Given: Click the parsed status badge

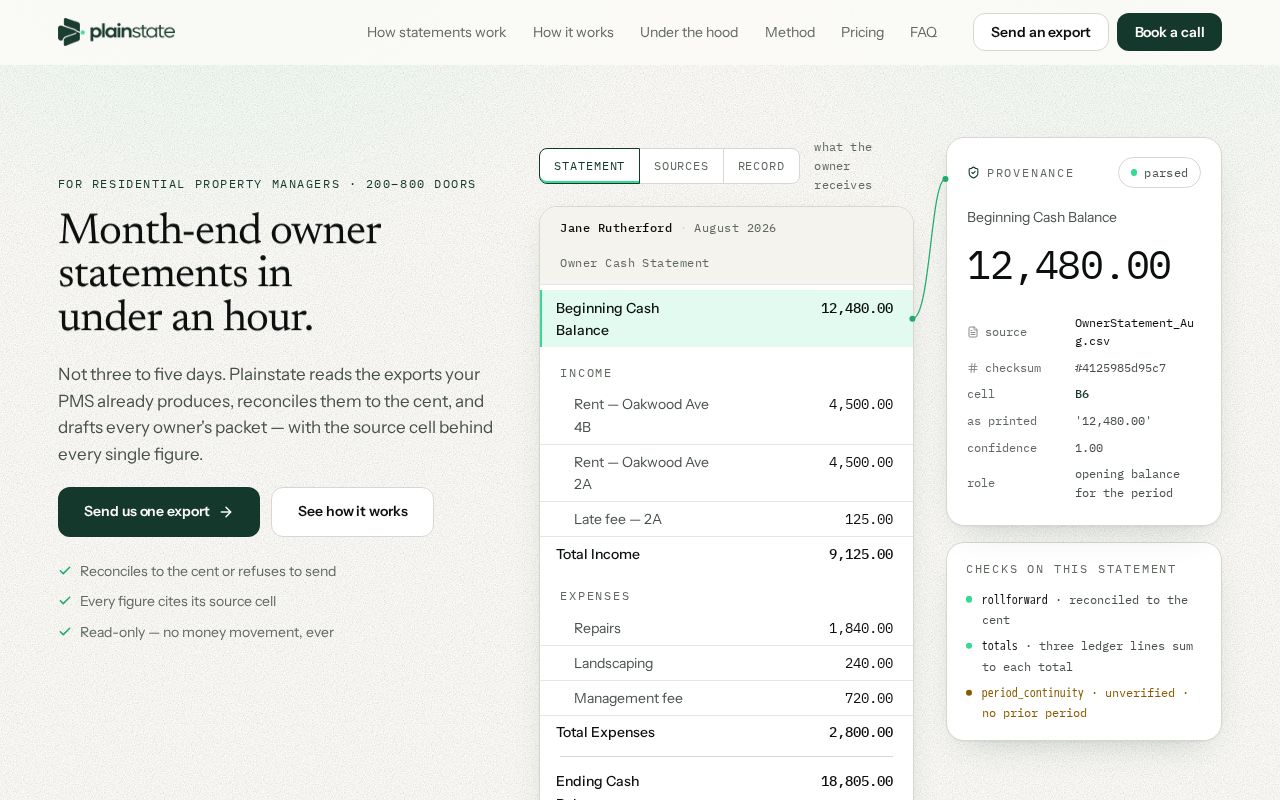Looking at the screenshot, I should [x=1159, y=173].
